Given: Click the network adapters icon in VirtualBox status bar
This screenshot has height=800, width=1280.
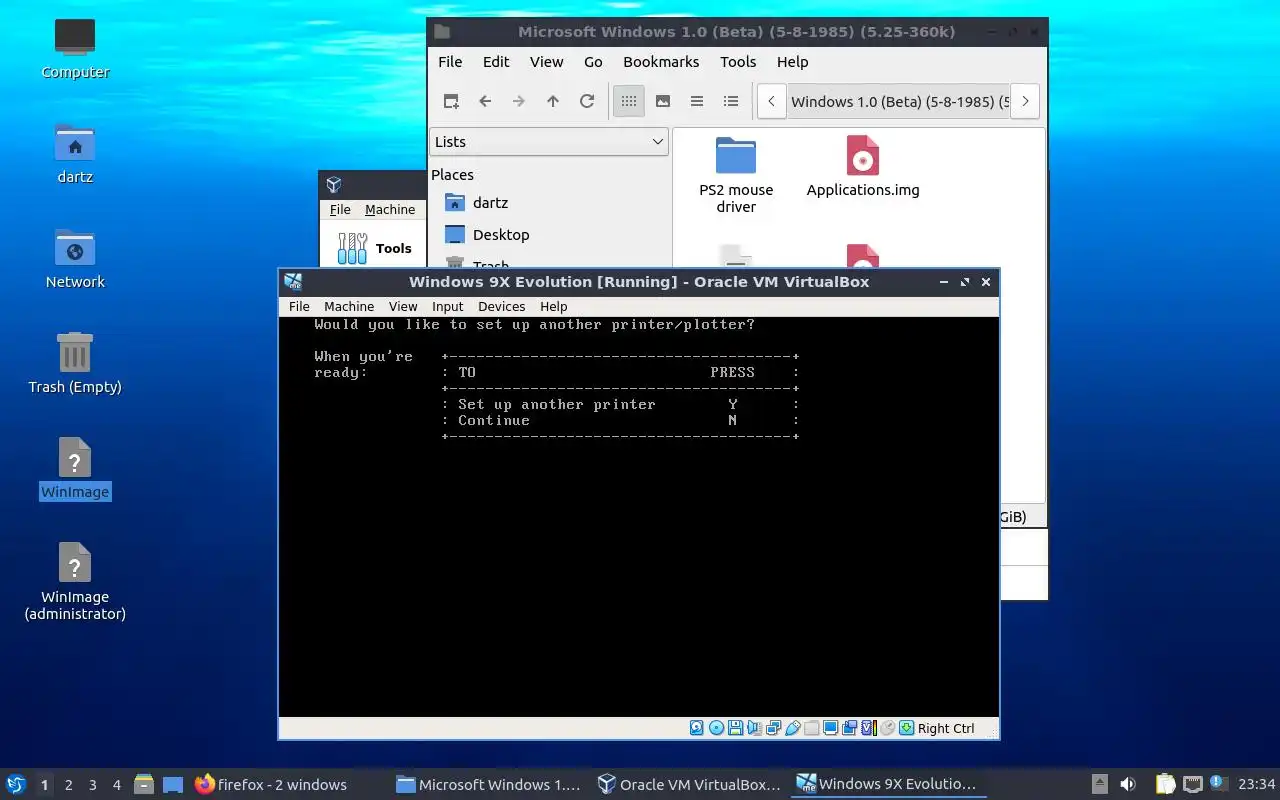Looking at the screenshot, I should point(773,728).
